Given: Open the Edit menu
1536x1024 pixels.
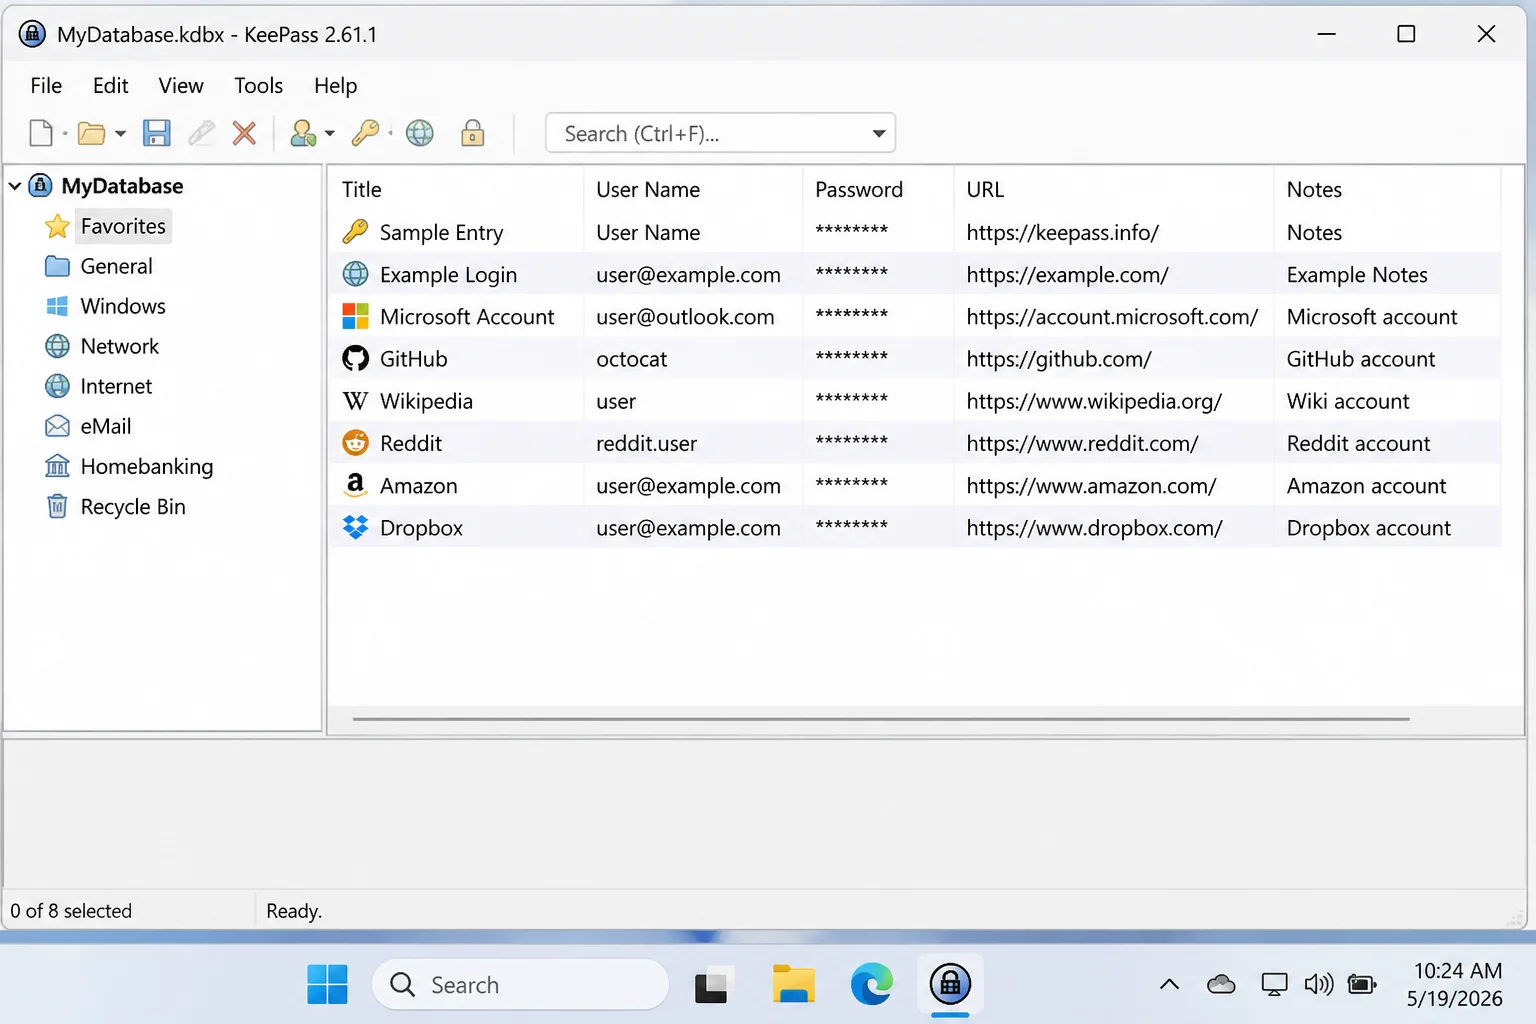Looking at the screenshot, I should tap(110, 86).
